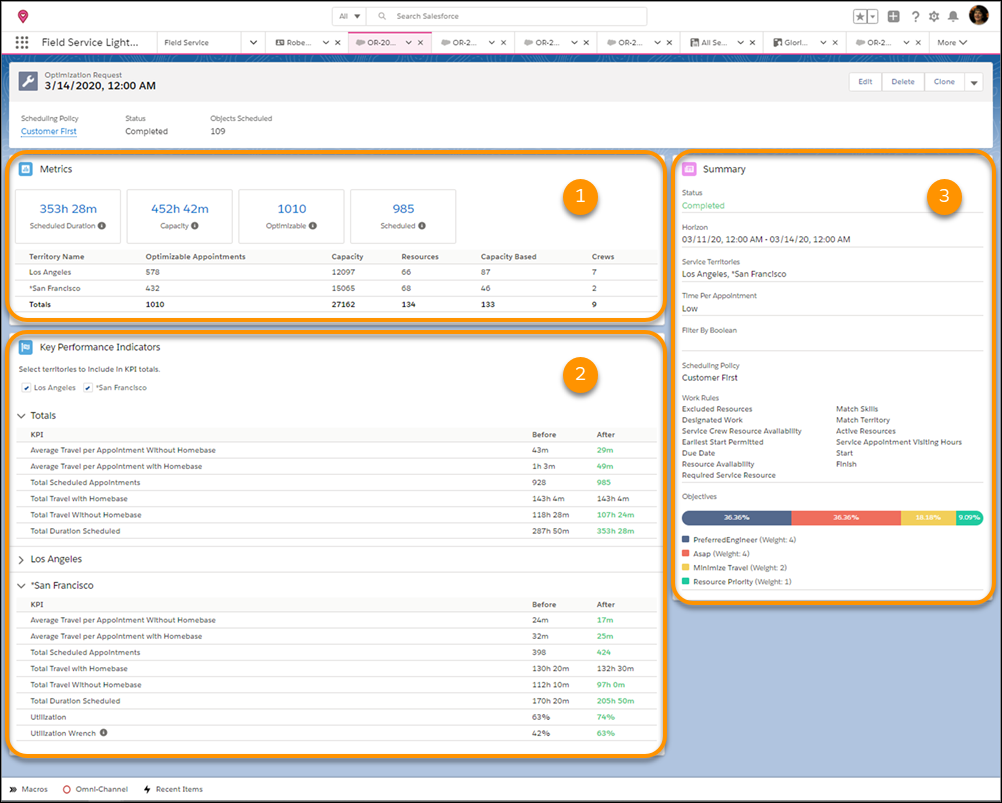Open the user profile avatar
The height and width of the screenshot is (803, 1002).
(978, 15)
